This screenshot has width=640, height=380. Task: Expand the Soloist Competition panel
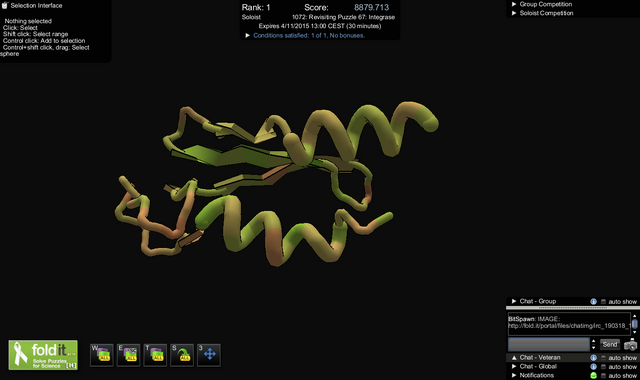coord(514,13)
